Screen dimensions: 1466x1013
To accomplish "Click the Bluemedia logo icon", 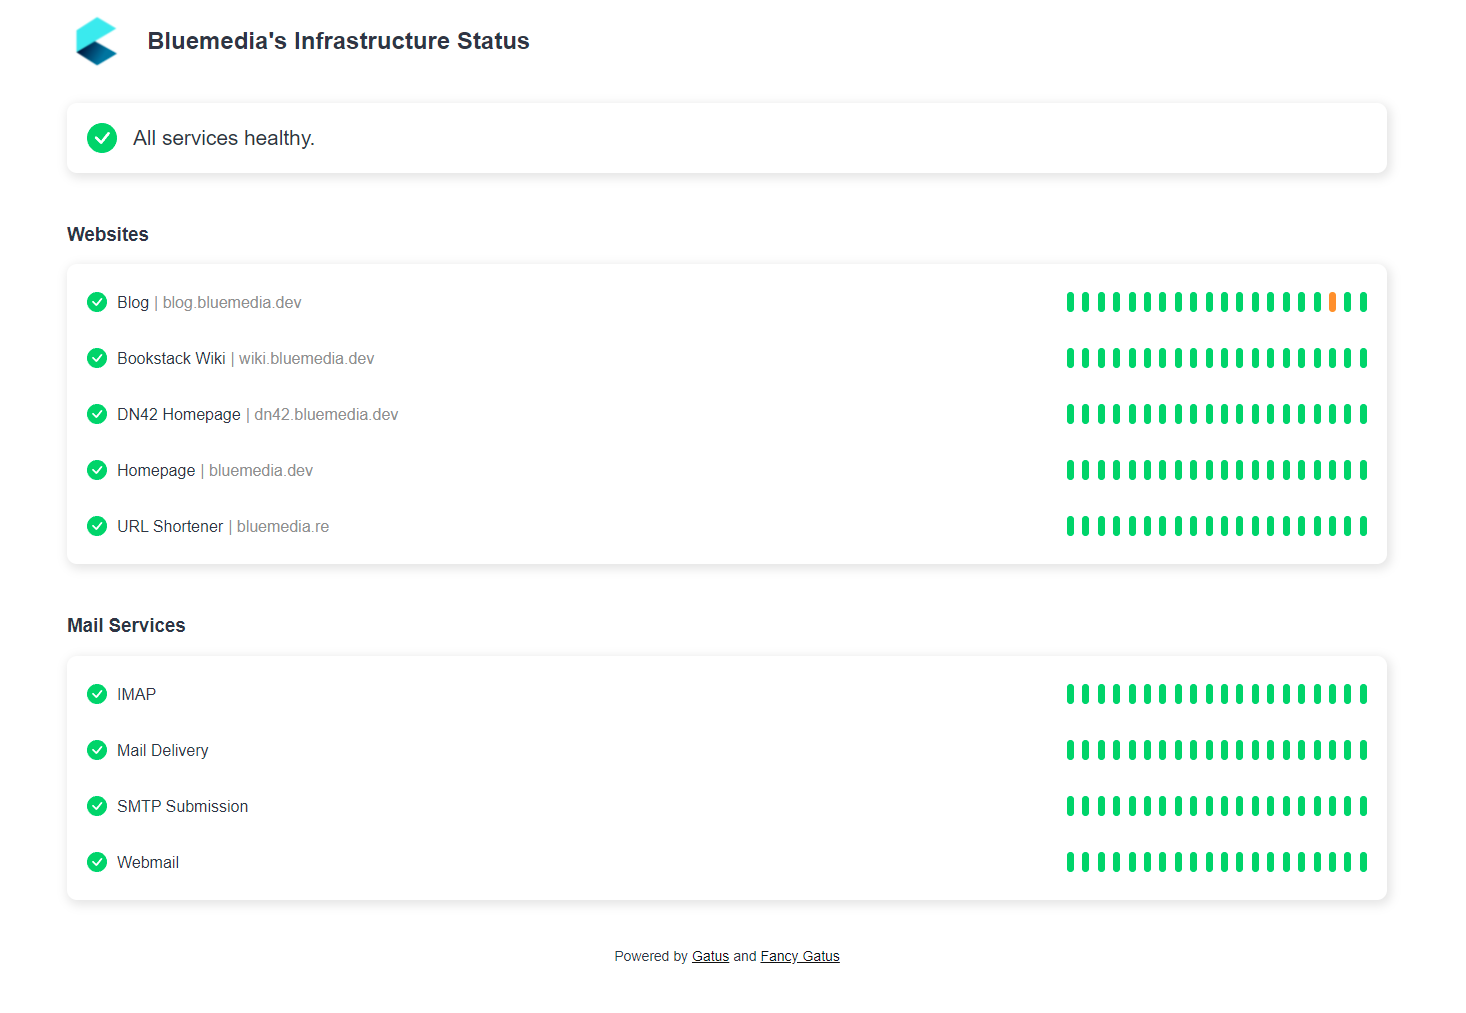I will pos(97,41).
